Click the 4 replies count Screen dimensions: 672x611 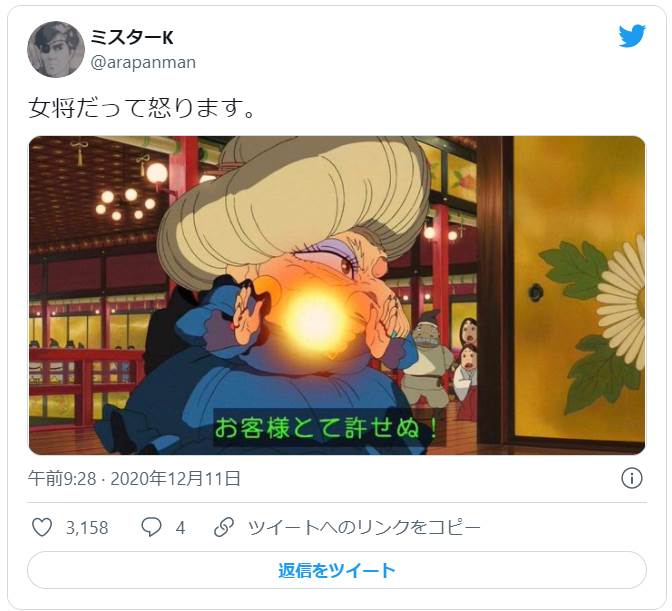click(180, 528)
